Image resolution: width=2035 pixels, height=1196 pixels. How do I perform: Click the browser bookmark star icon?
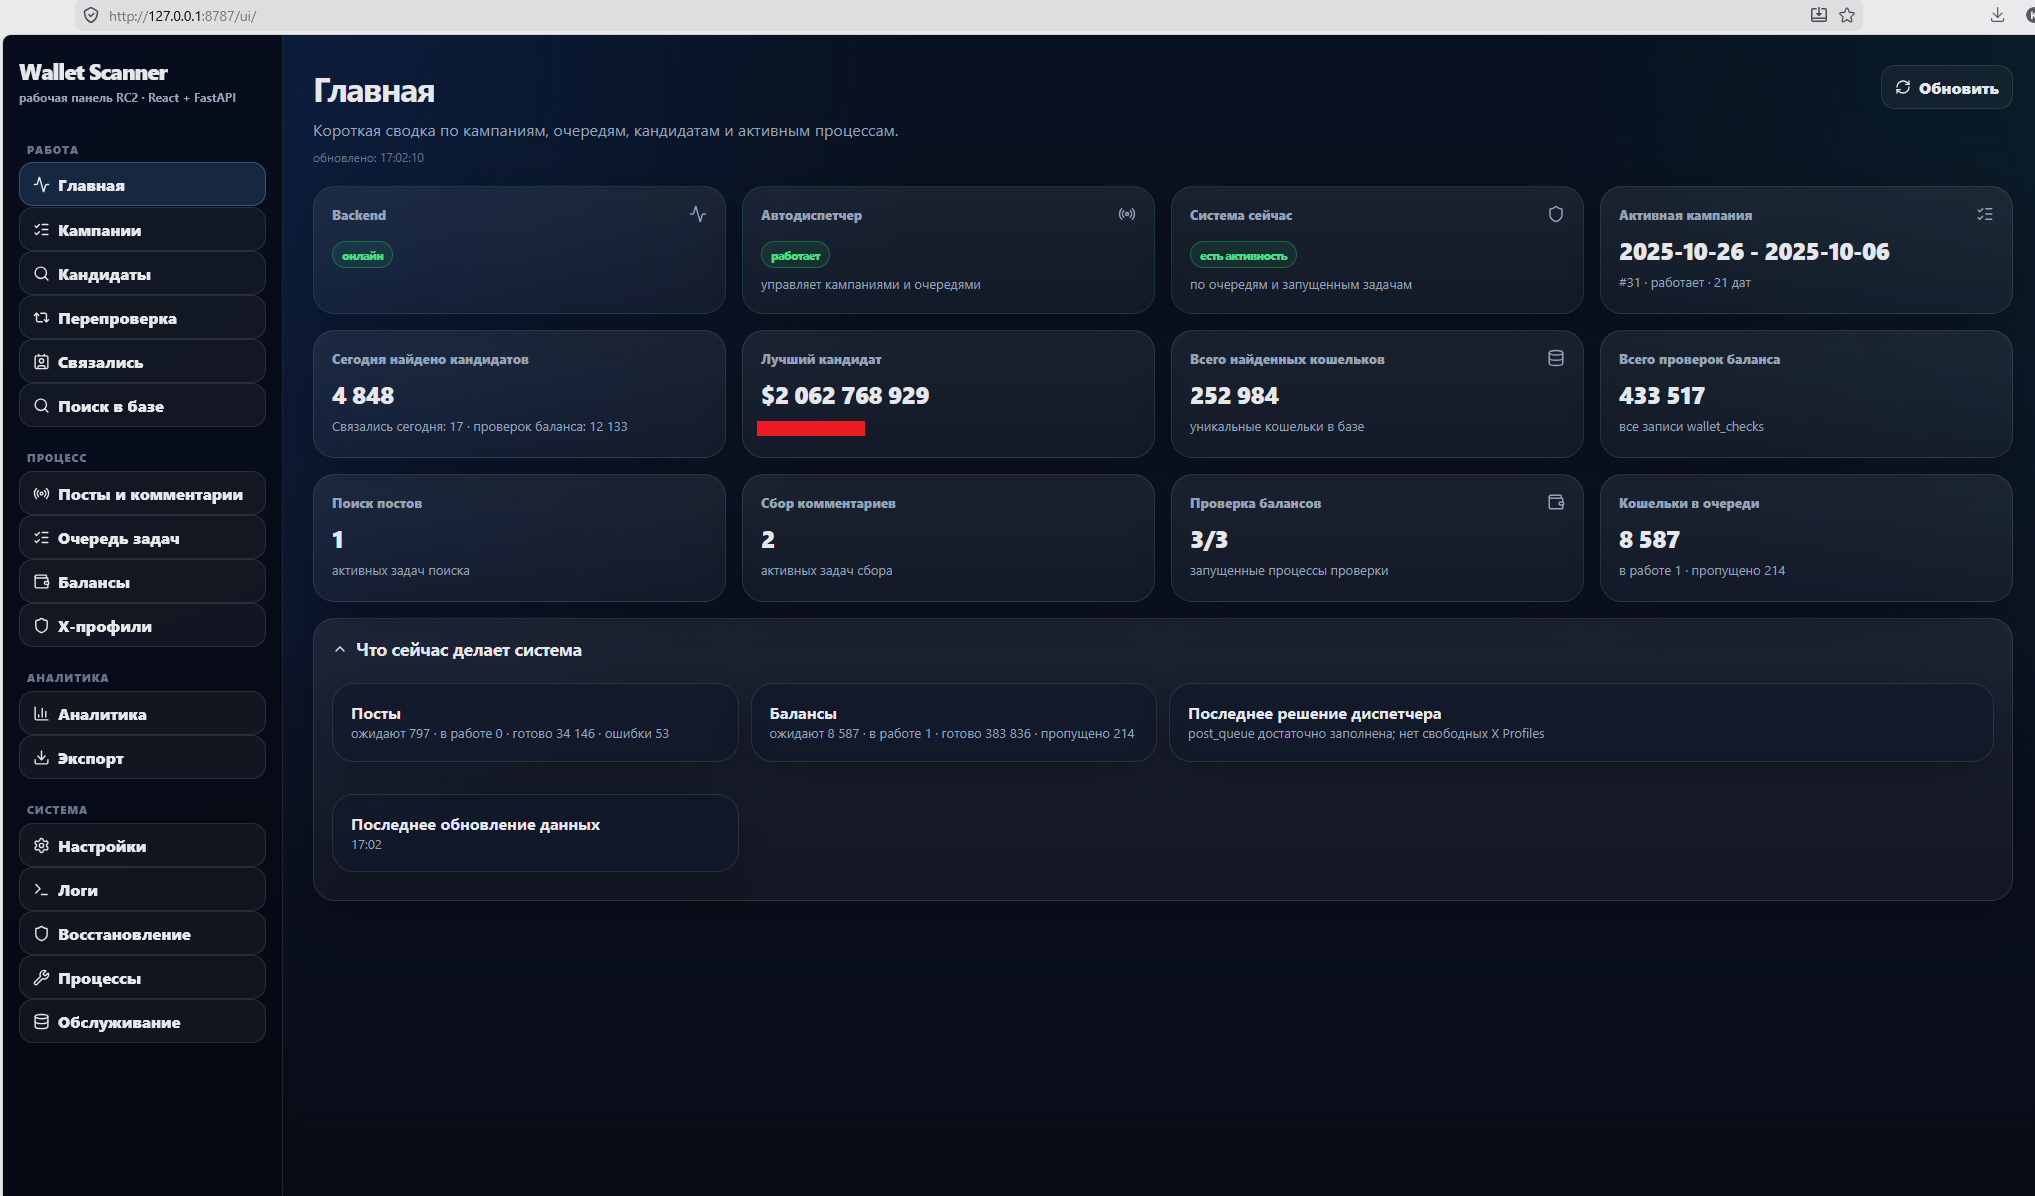click(1847, 15)
